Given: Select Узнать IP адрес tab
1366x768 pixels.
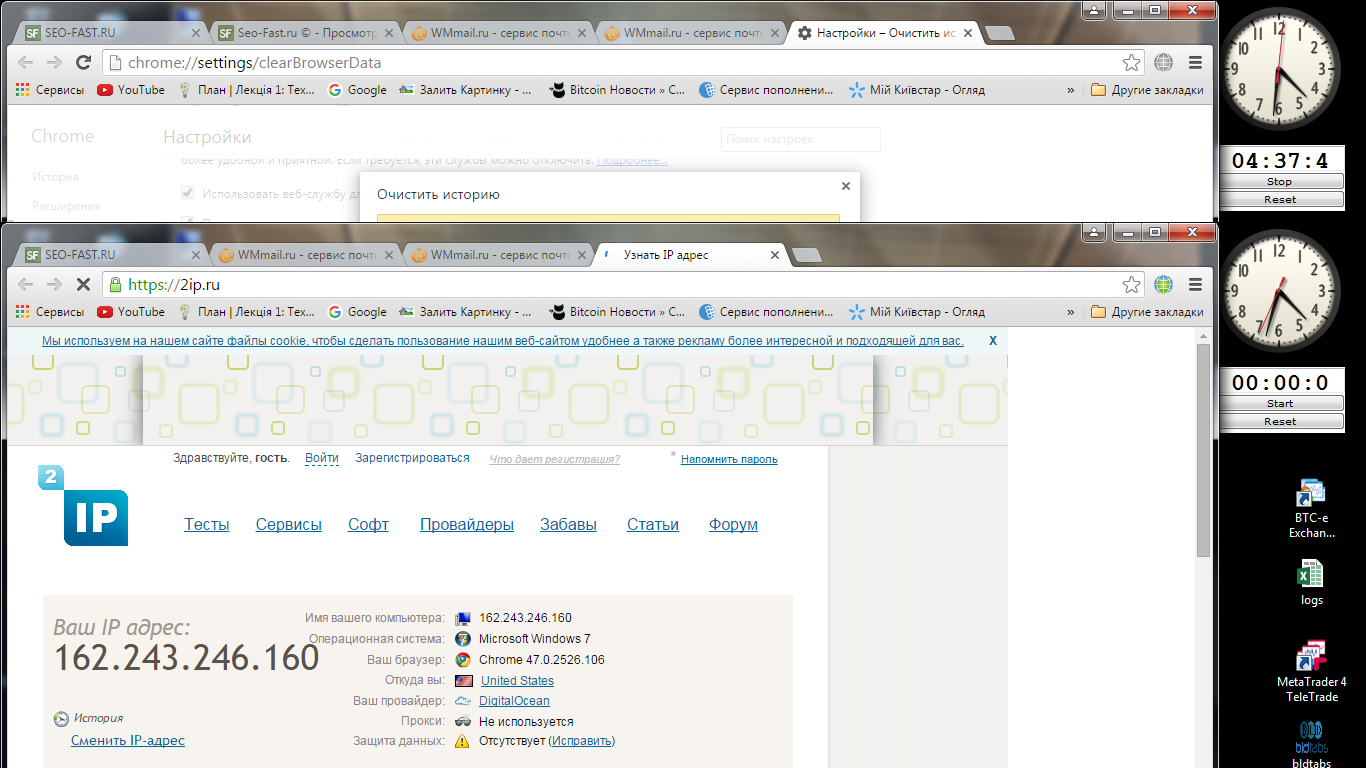Looking at the screenshot, I should click(692, 255).
